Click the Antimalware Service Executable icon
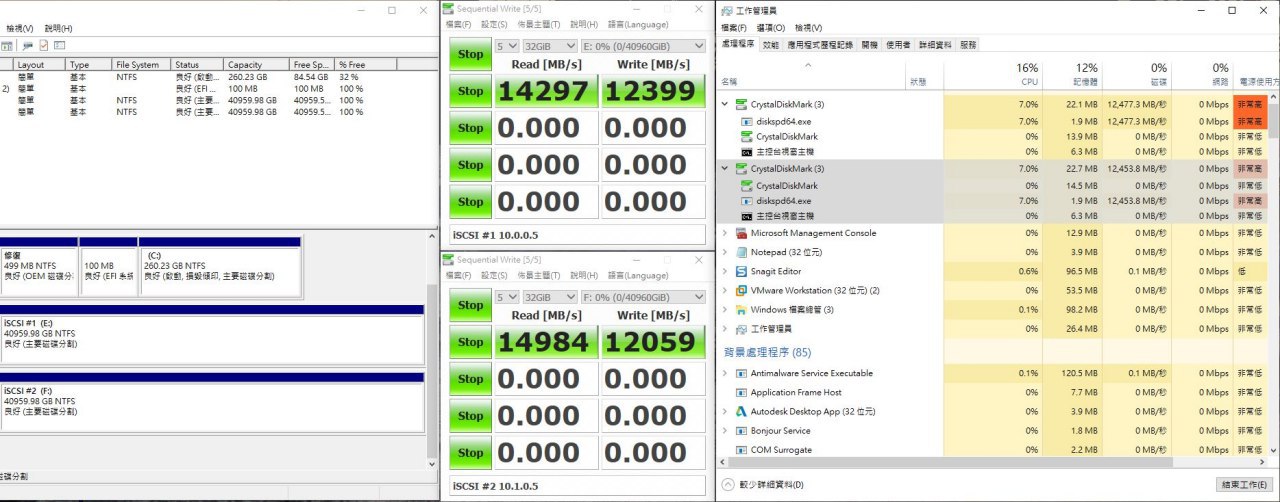 tap(741, 373)
